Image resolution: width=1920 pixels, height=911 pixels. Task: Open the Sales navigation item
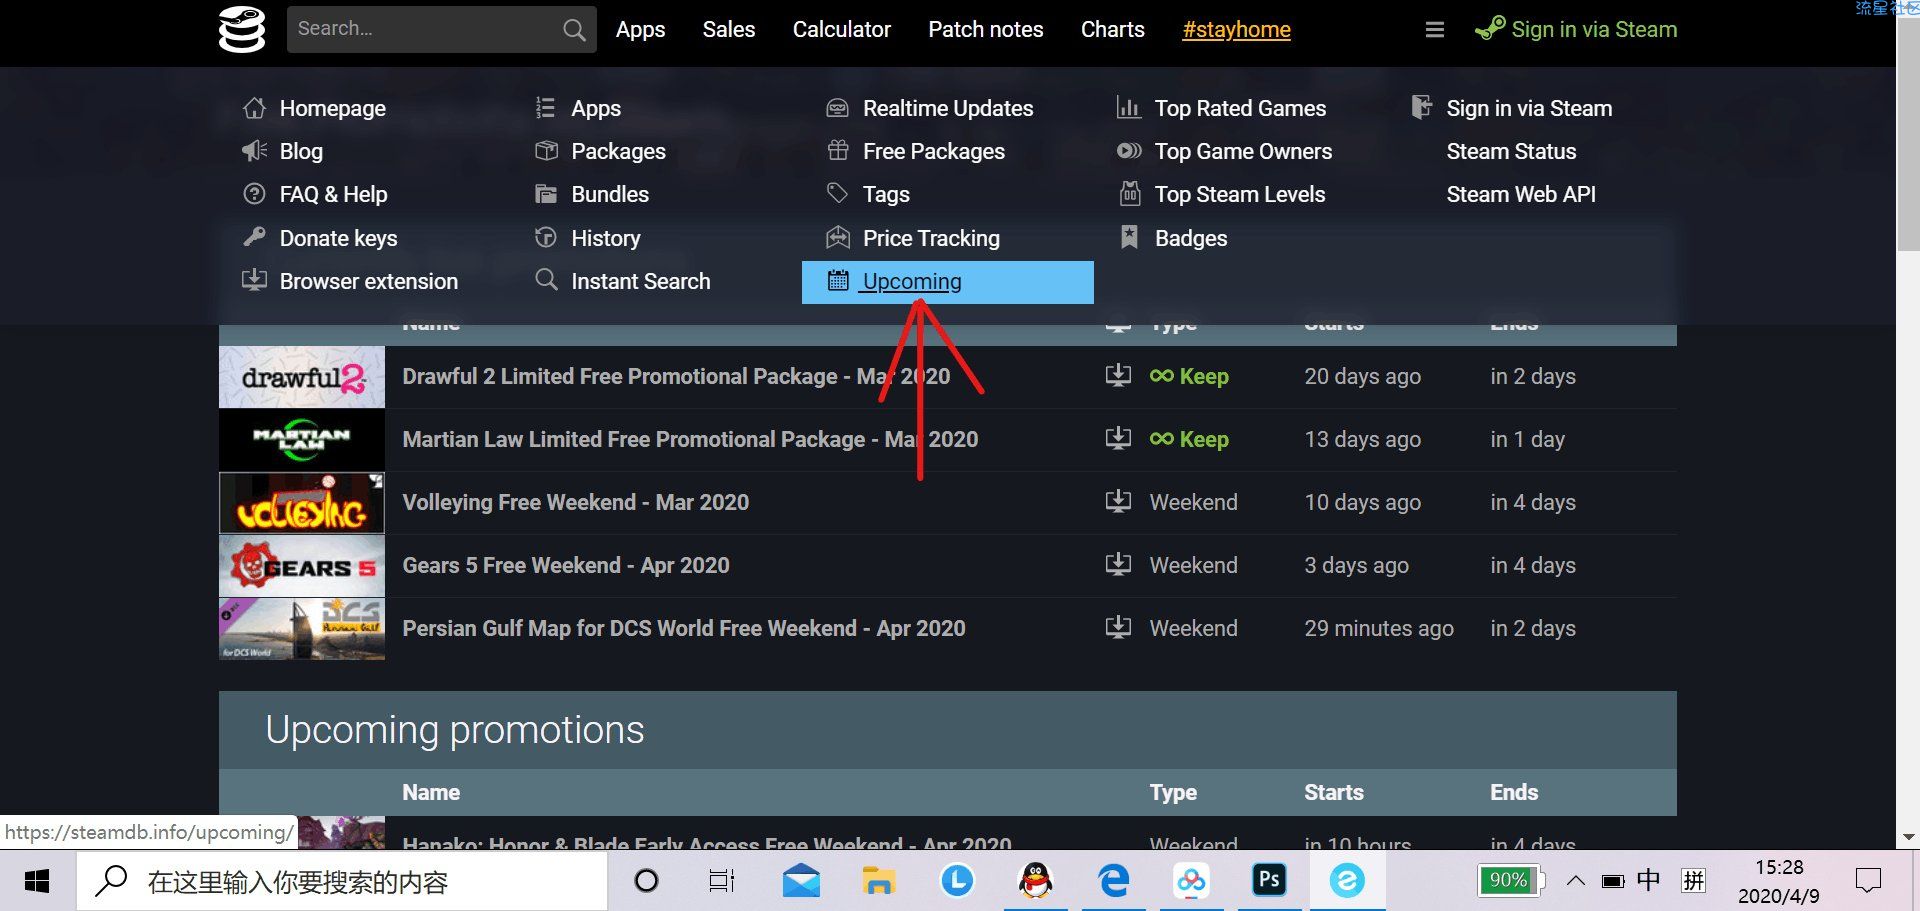pos(728,29)
